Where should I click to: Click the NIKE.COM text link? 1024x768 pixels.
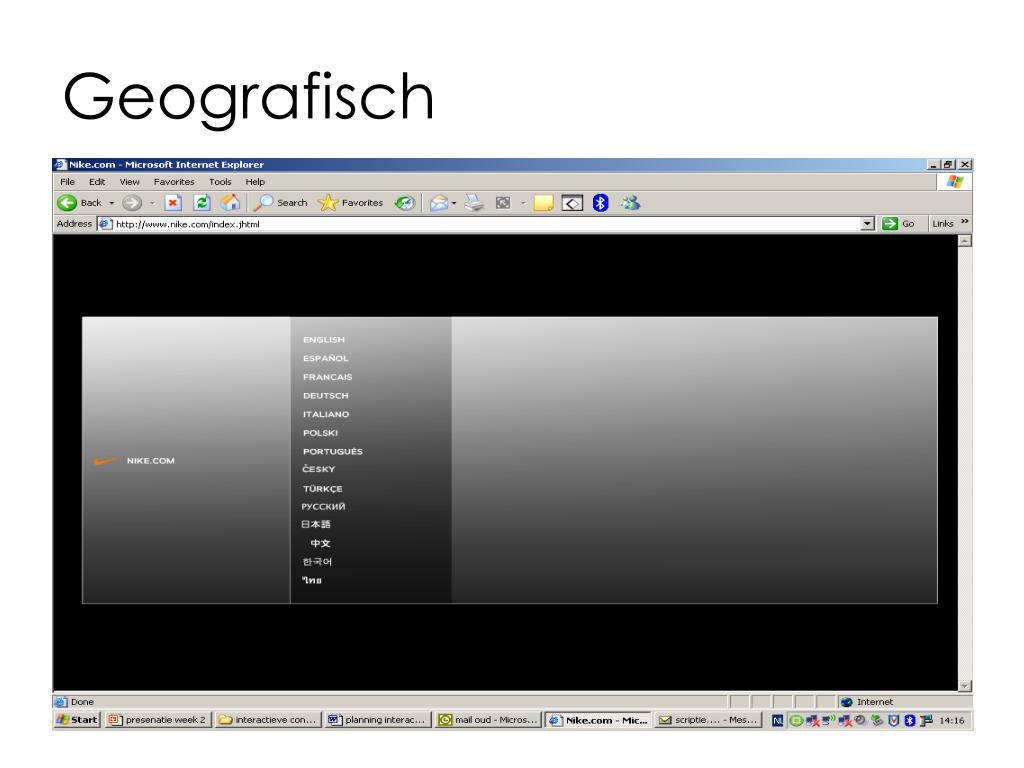[x=151, y=461]
